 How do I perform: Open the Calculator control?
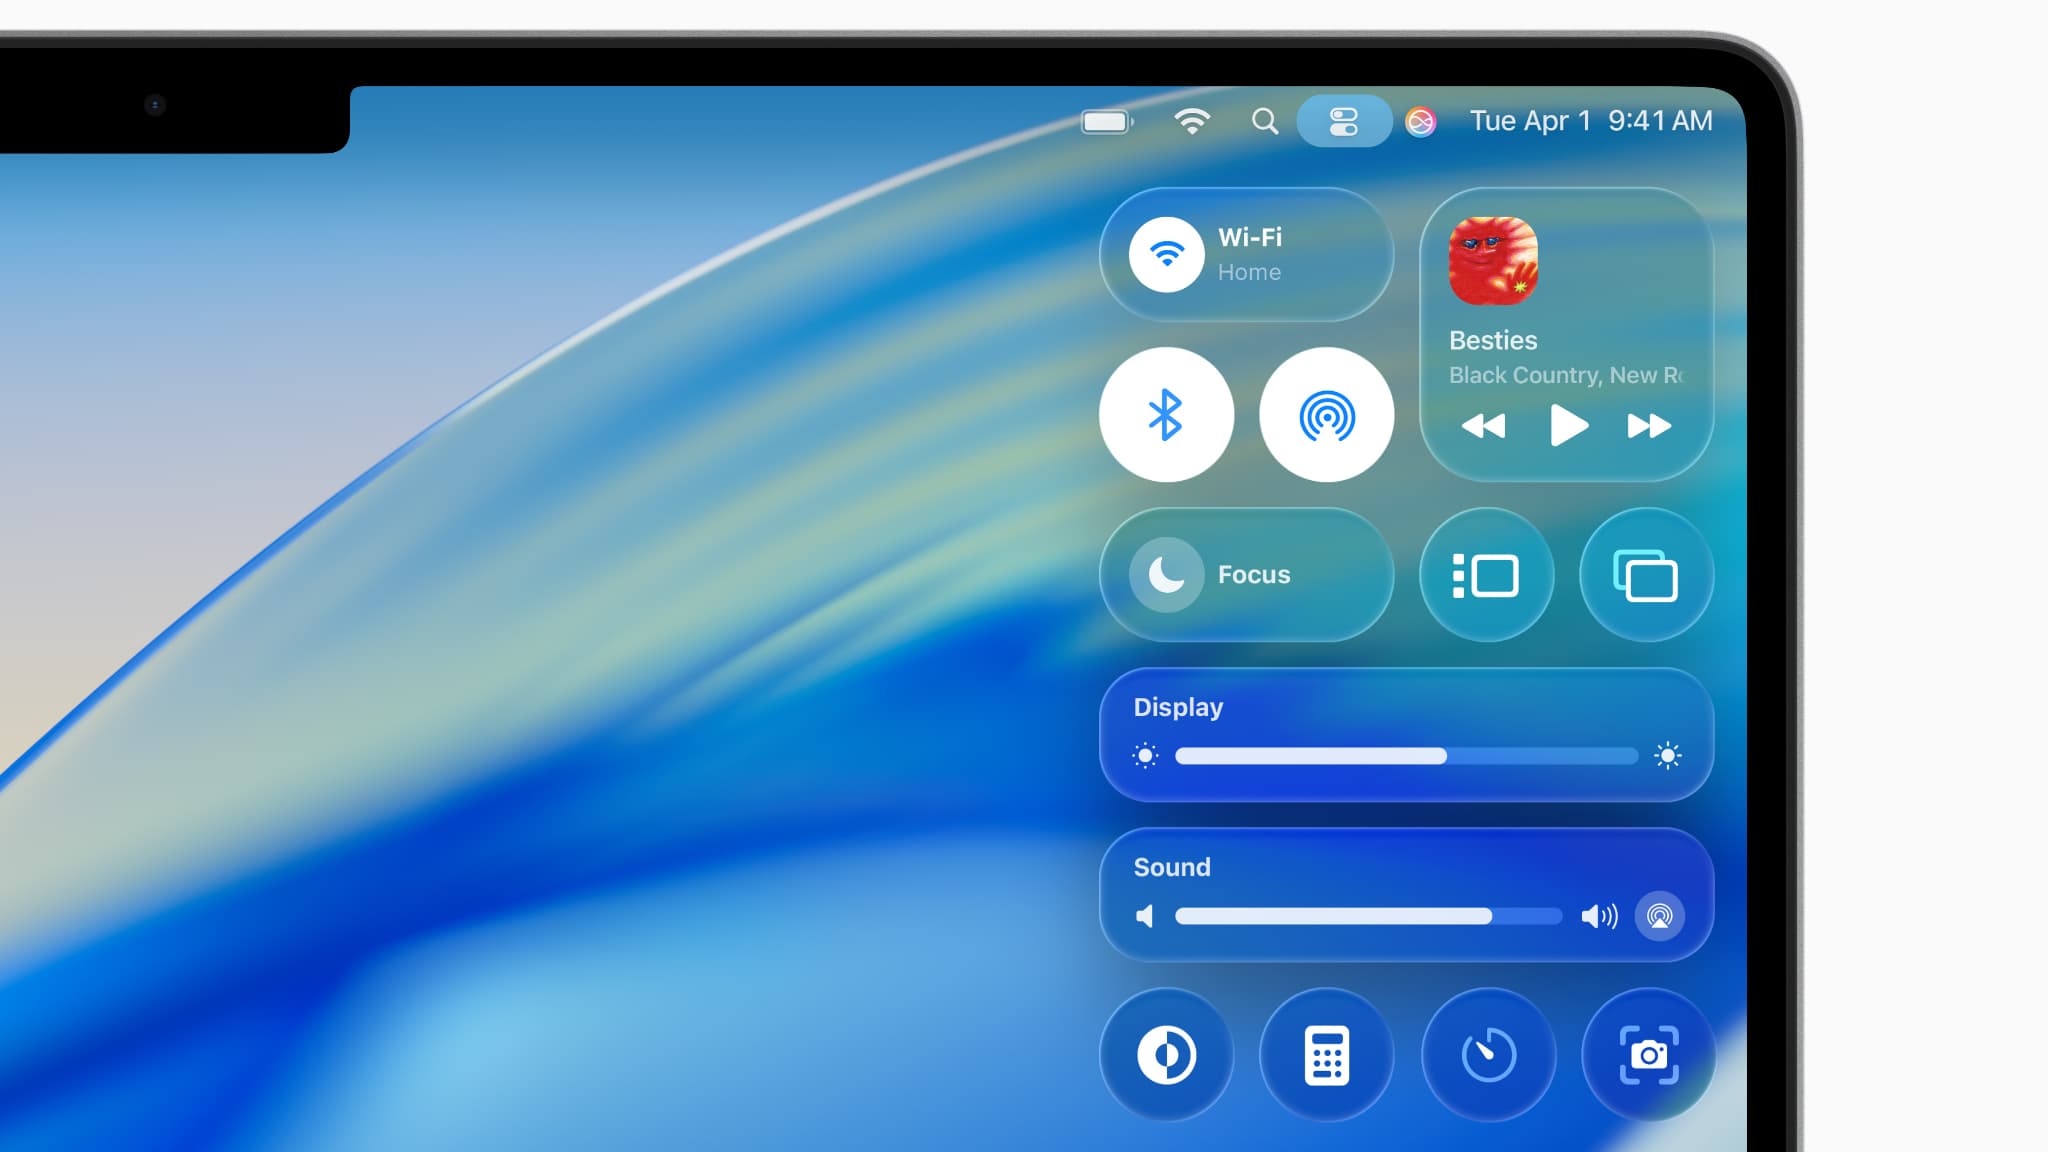pyautogui.click(x=1326, y=1055)
